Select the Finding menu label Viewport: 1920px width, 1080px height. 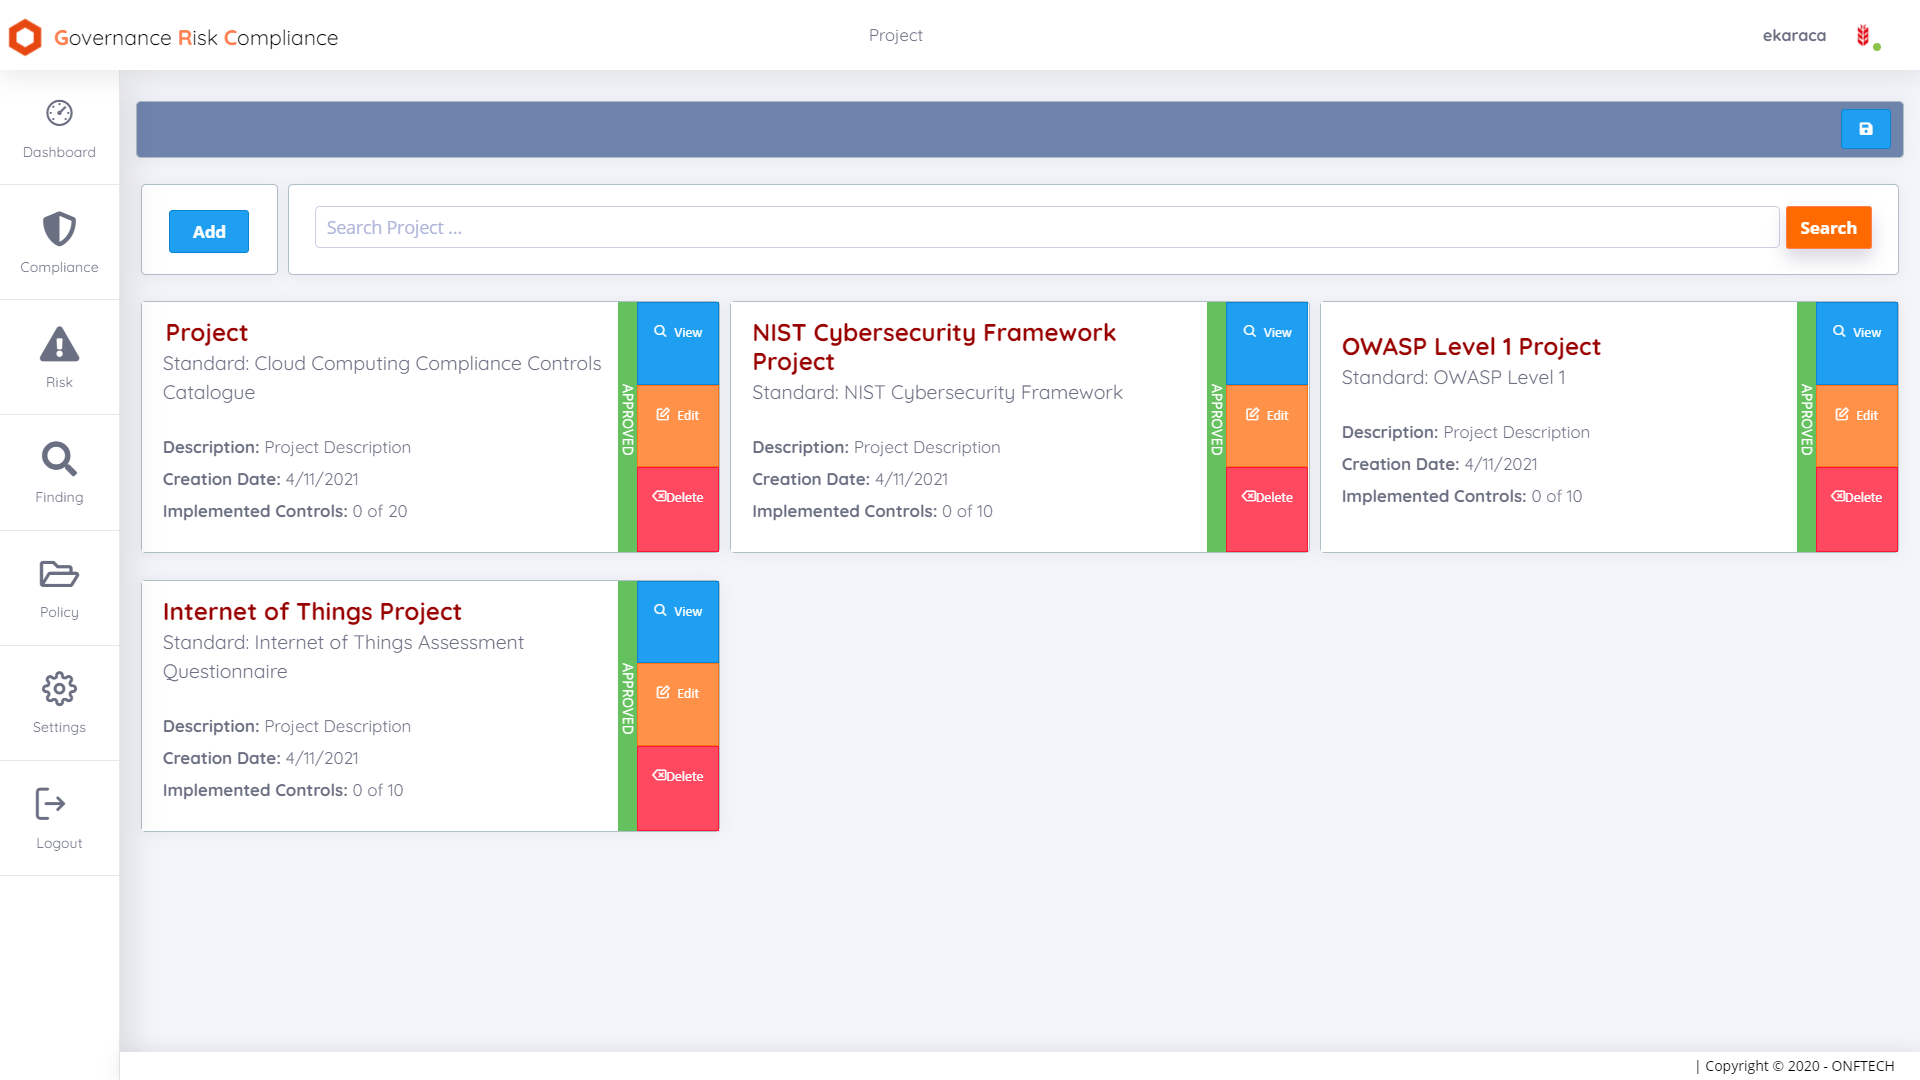[x=59, y=497]
